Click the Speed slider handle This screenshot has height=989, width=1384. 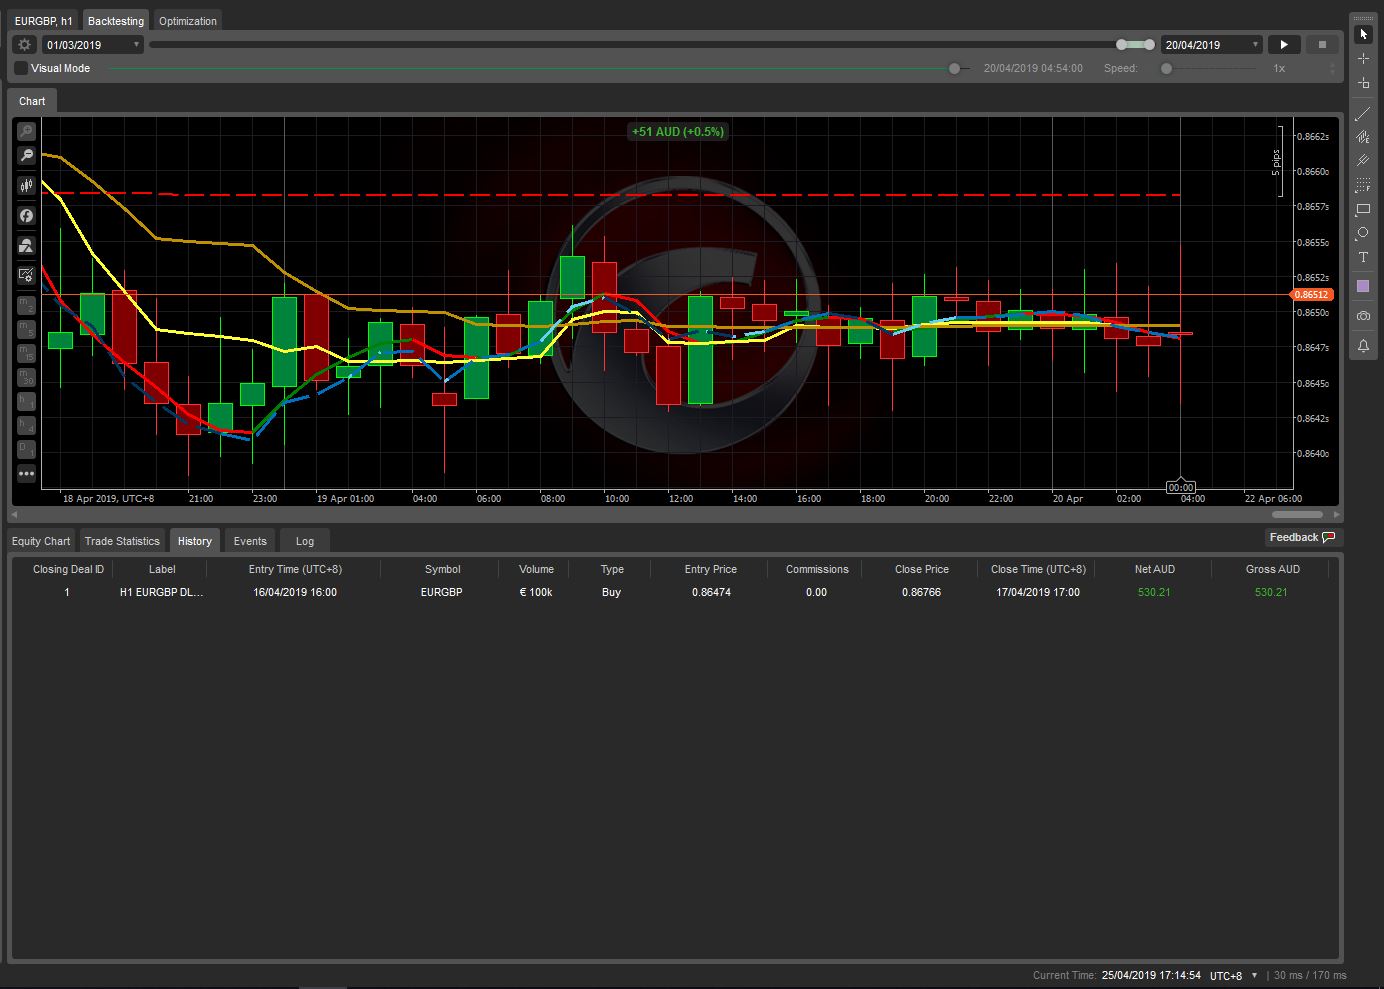click(1166, 68)
